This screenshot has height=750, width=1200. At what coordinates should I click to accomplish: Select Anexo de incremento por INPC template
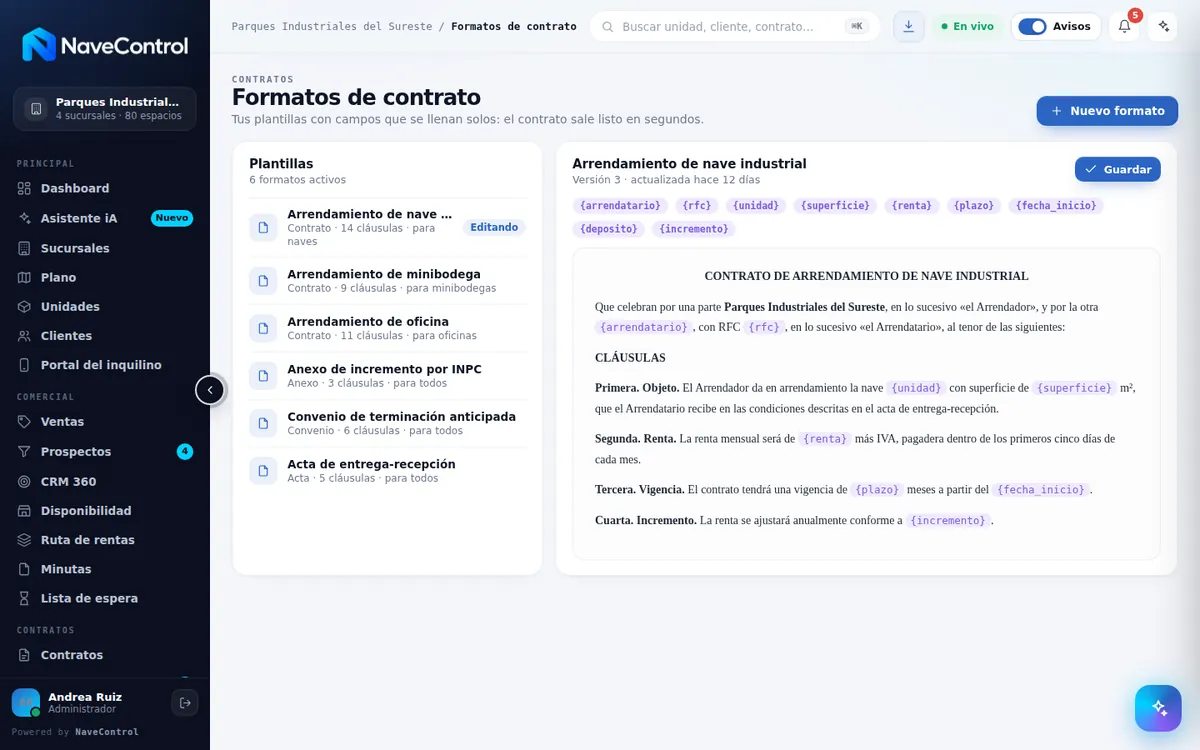387,376
